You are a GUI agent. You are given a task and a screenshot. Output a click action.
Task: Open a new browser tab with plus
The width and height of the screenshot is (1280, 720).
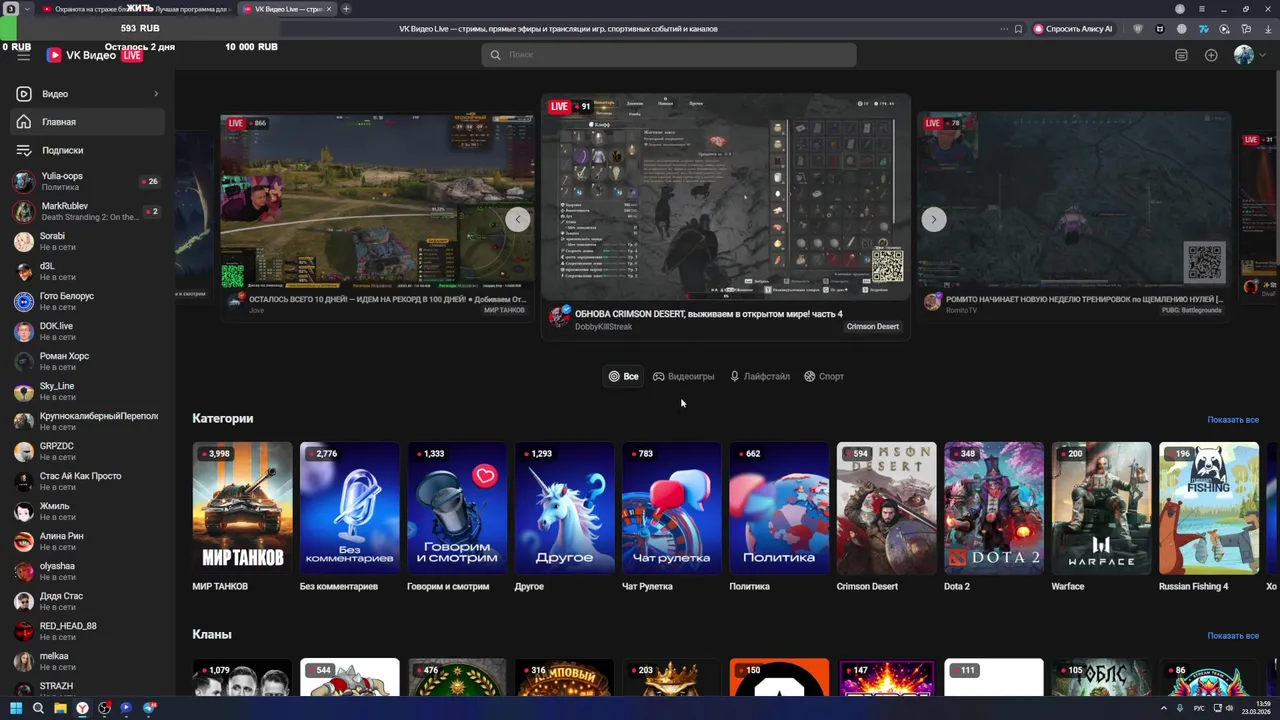click(346, 9)
